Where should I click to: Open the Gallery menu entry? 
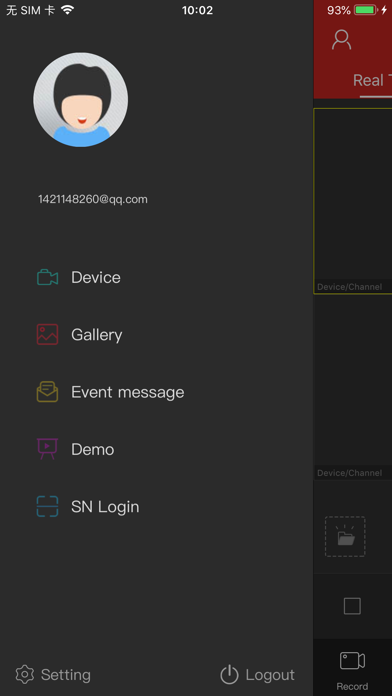pos(97,335)
